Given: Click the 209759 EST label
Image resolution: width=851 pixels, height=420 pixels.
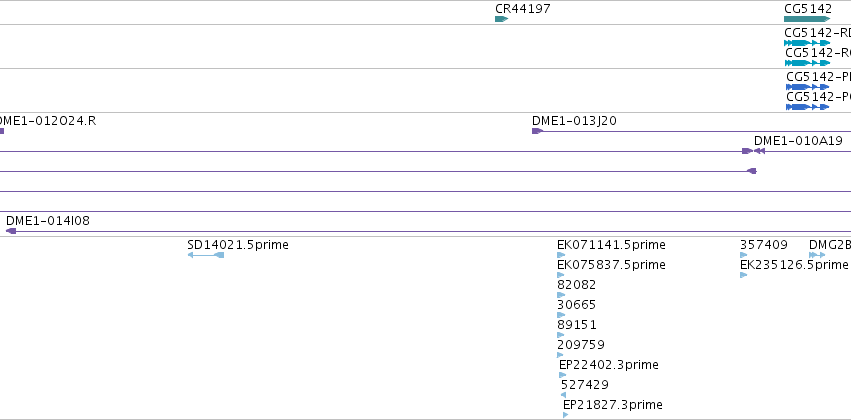Looking at the screenshot, I should (x=581, y=345).
